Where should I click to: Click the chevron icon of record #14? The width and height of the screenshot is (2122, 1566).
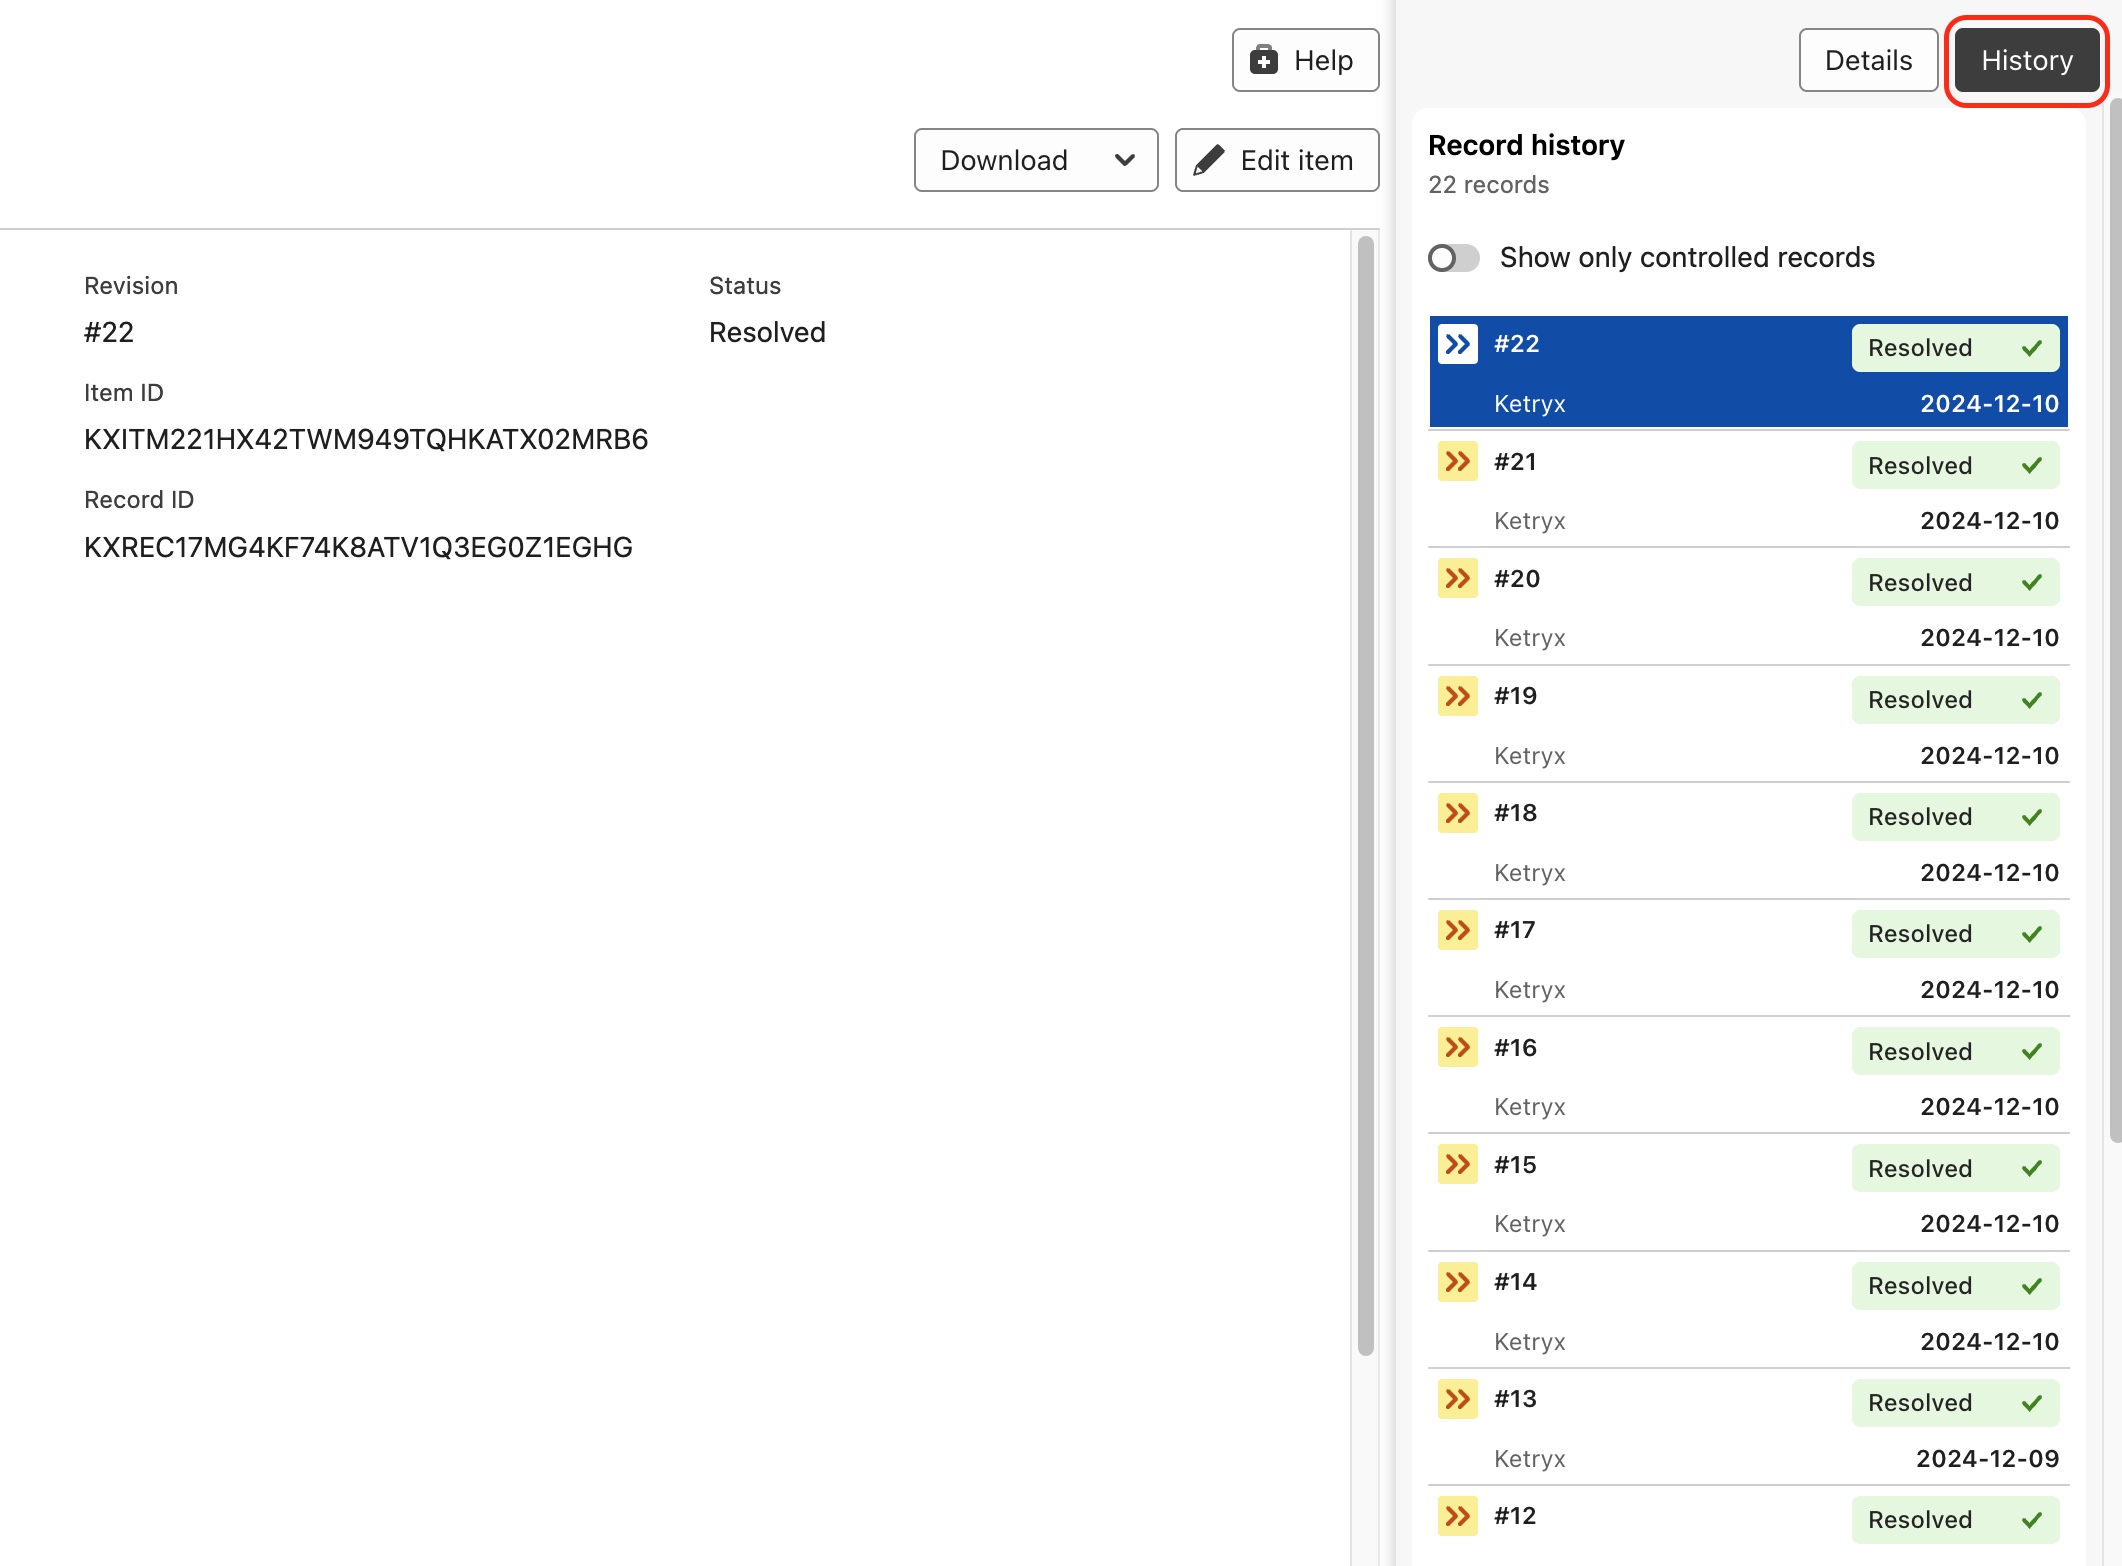1458,1282
